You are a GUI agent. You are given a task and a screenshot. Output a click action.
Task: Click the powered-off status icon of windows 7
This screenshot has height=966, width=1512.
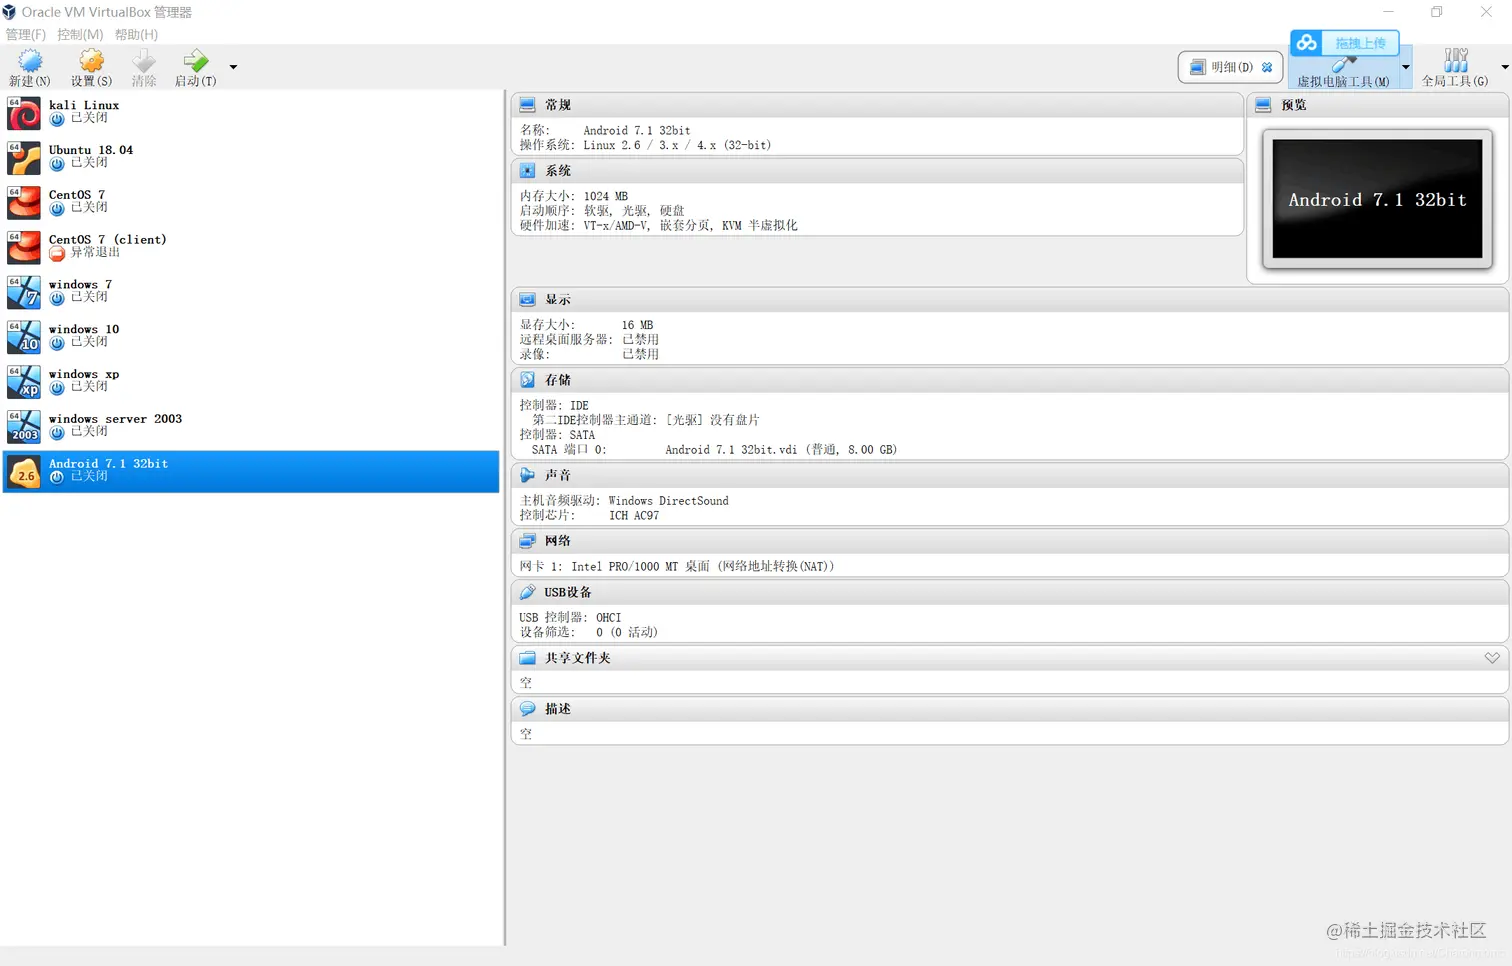[x=57, y=298]
